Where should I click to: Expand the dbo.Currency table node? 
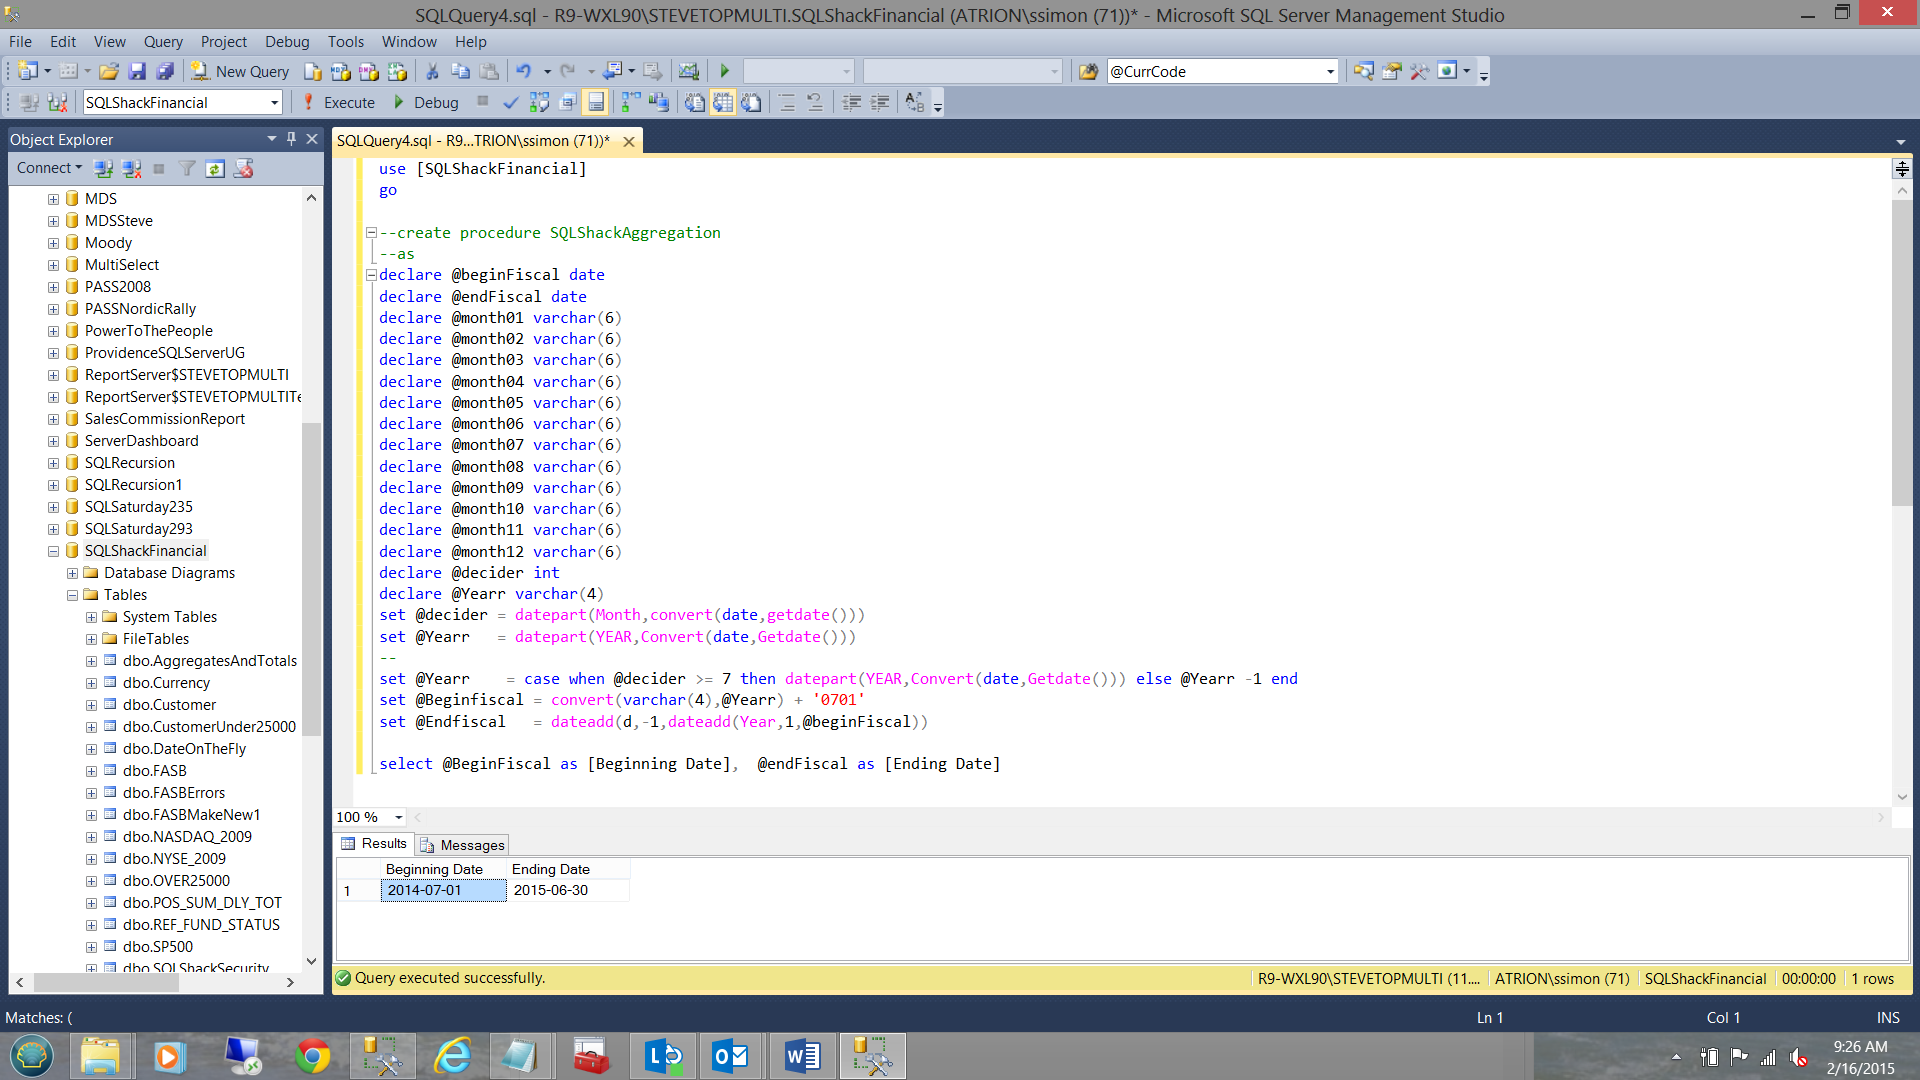[91, 683]
